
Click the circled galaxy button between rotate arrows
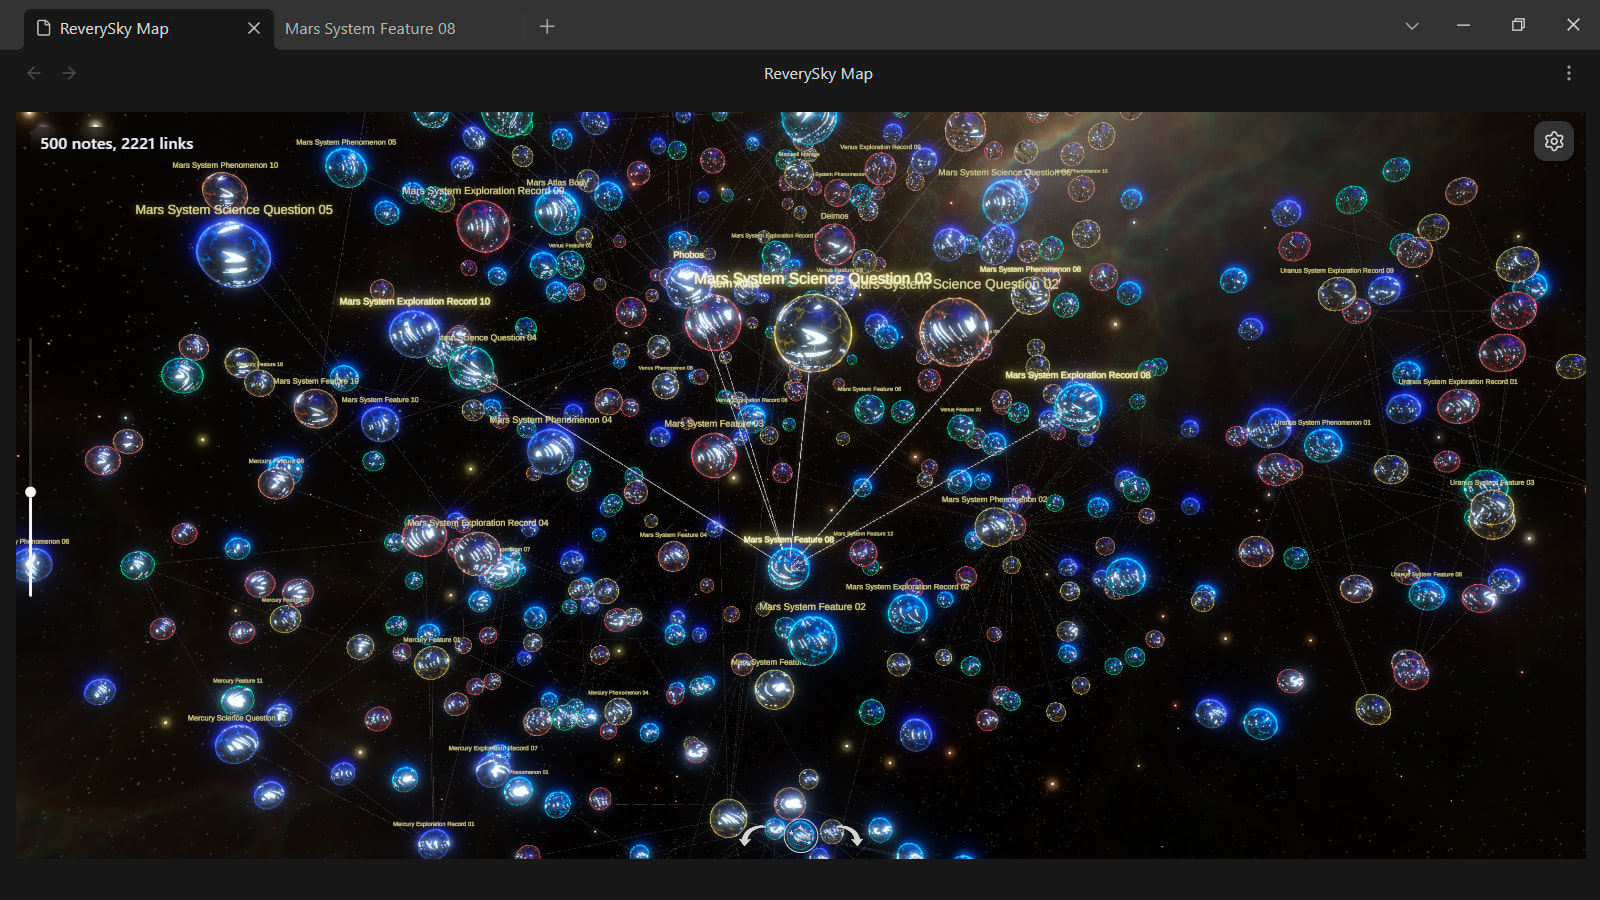pyautogui.click(x=800, y=835)
